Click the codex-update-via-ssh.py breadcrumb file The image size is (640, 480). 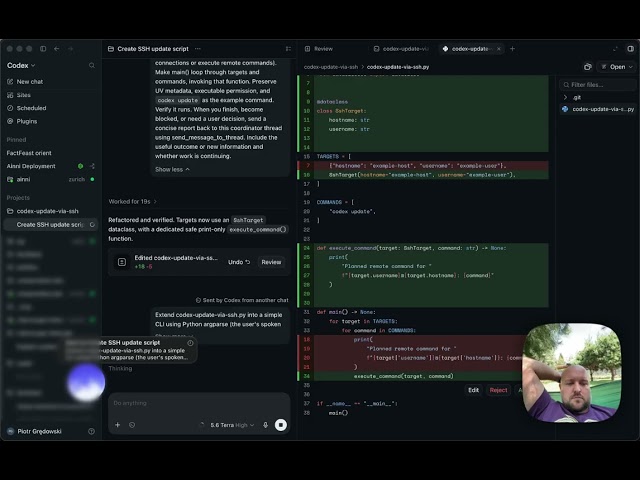click(398, 67)
